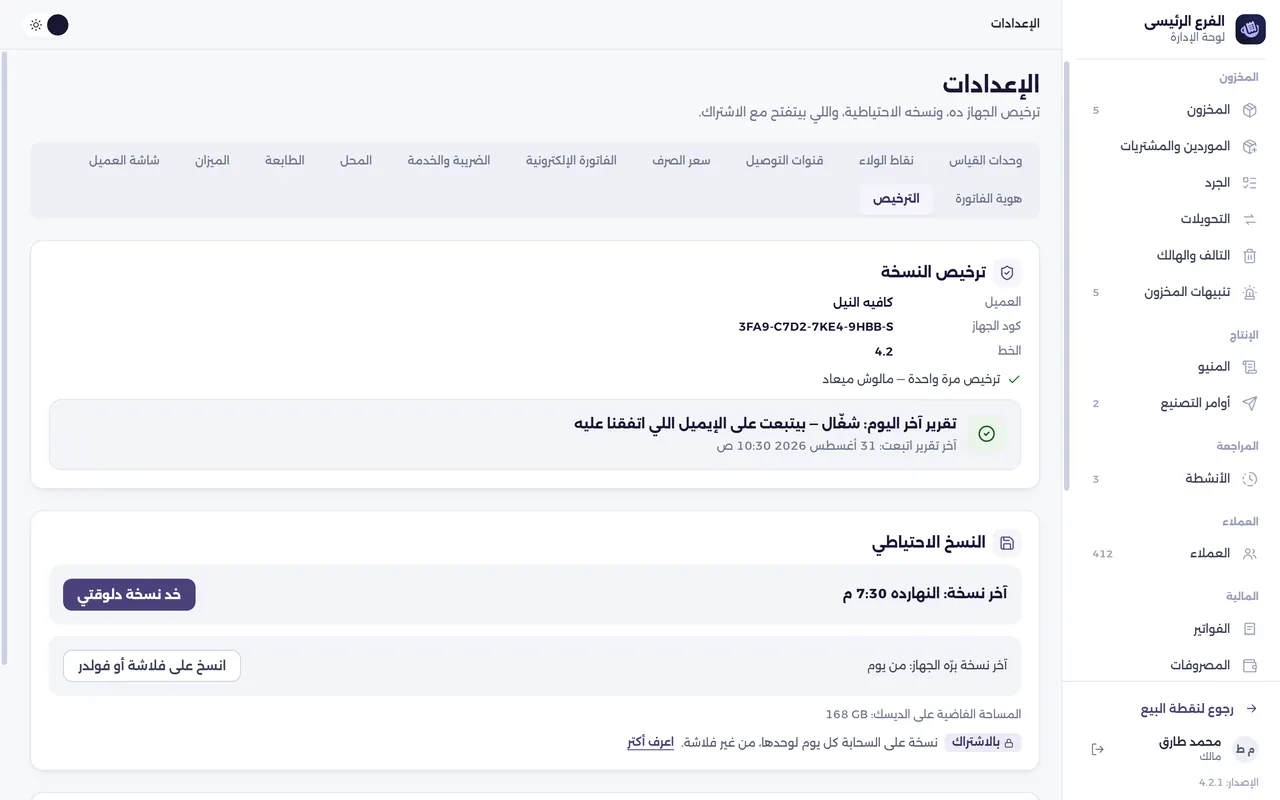This screenshot has width=1280, height=800.
Task: Click the shield icon of ترخيص النسخة
Action: [1007, 272]
